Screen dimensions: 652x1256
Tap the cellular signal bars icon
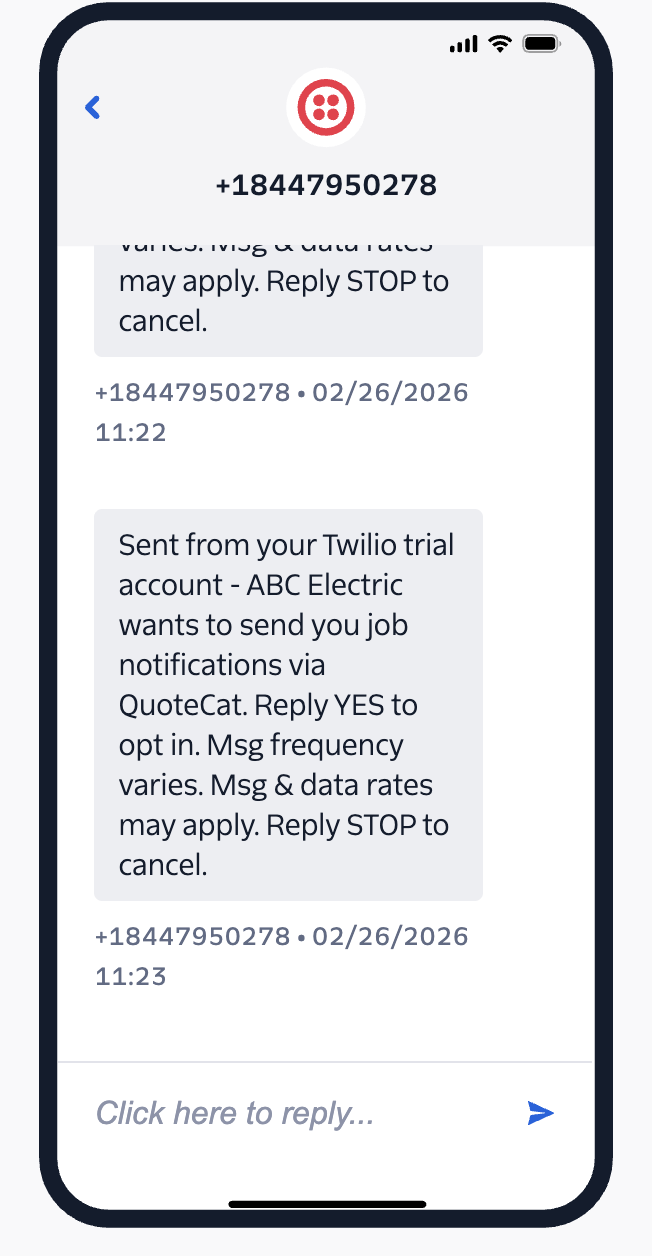point(461,43)
